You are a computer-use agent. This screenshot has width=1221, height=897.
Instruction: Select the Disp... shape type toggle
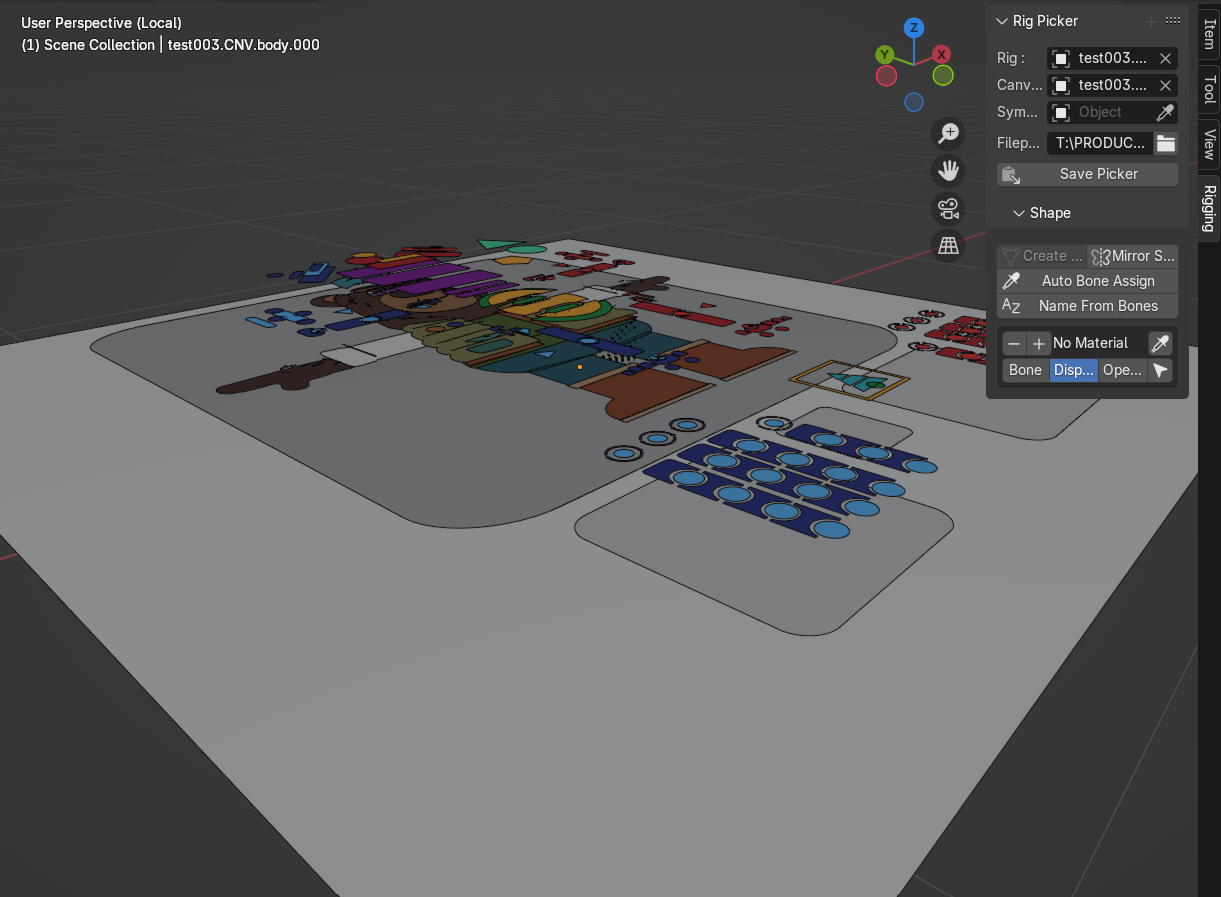tap(1073, 371)
